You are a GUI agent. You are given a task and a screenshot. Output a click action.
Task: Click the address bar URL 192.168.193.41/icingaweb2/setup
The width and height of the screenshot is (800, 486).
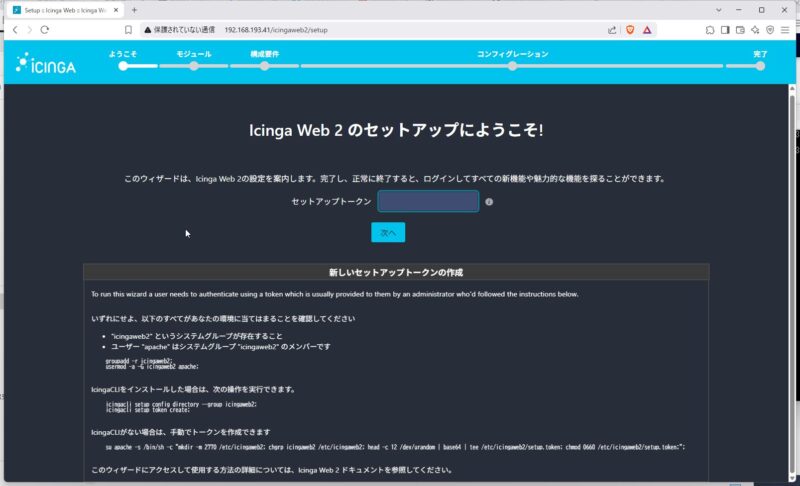[x=276, y=30]
